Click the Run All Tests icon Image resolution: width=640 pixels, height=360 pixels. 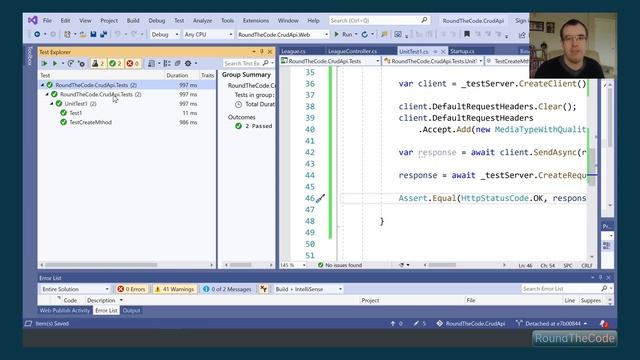(44, 63)
